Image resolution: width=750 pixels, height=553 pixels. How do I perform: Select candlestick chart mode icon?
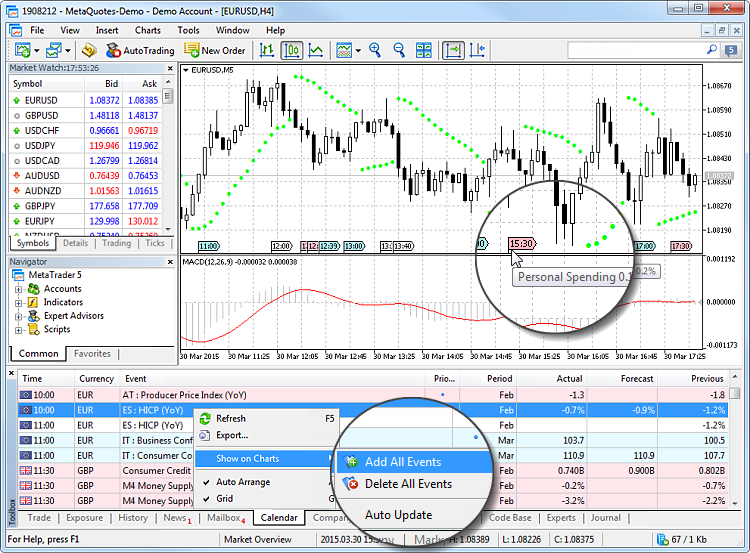tap(293, 50)
